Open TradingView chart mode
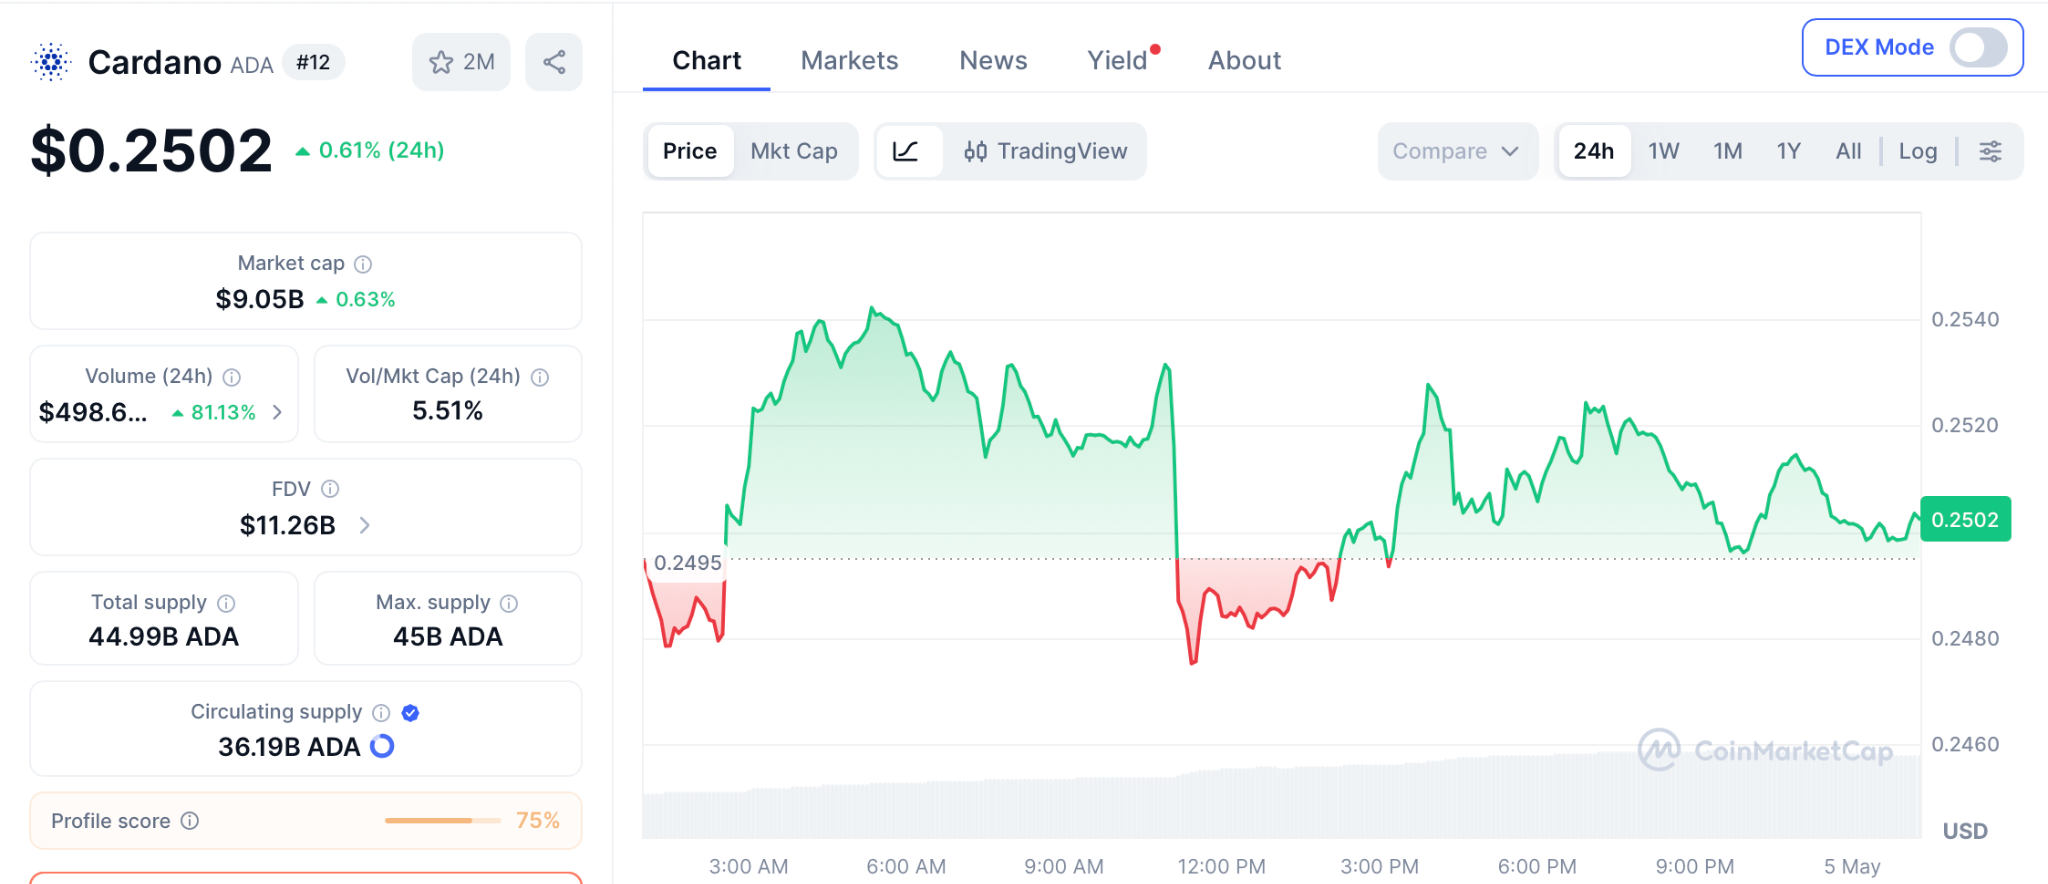This screenshot has width=2048, height=884. (x=1045, y=151)
